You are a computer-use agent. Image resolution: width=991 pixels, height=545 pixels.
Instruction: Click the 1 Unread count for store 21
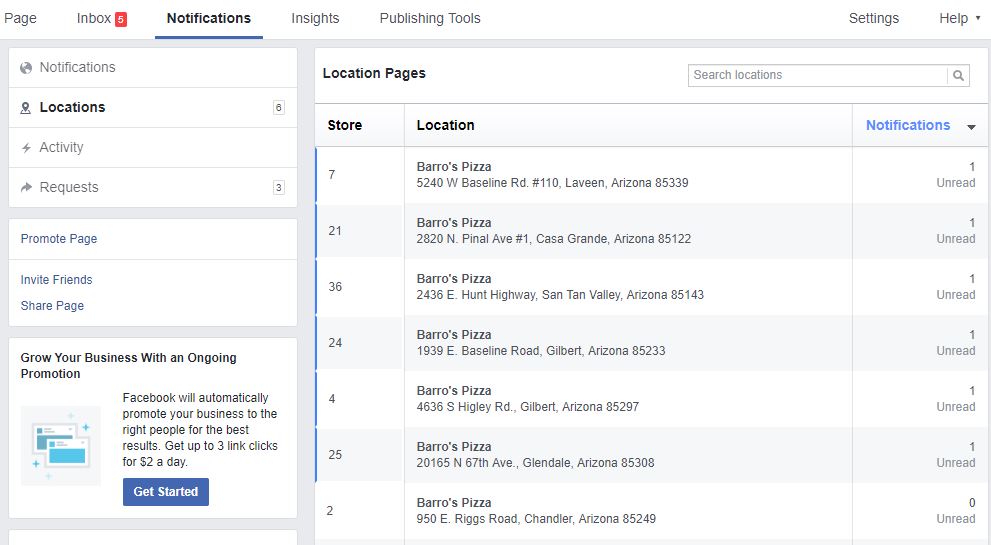[956, 231]
